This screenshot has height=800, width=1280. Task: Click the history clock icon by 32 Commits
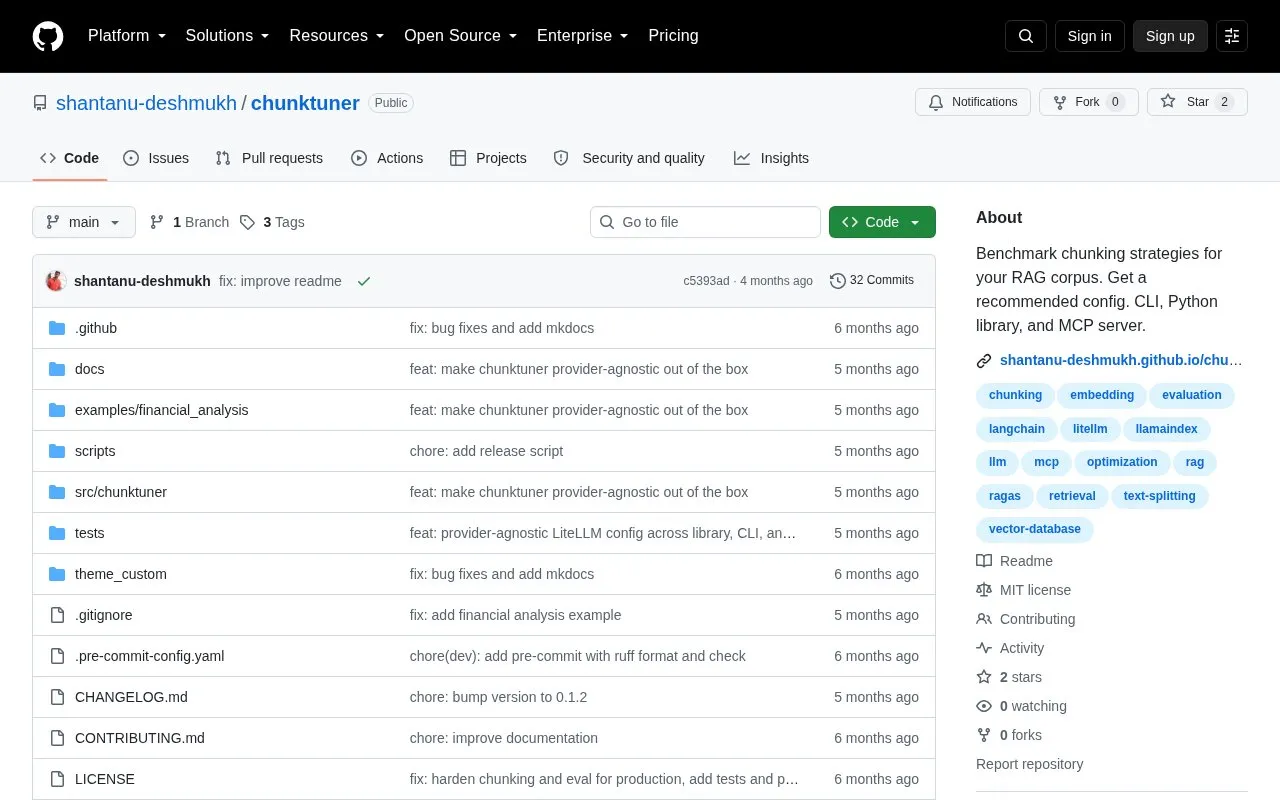pyautogui.click(x=838, y=281)
